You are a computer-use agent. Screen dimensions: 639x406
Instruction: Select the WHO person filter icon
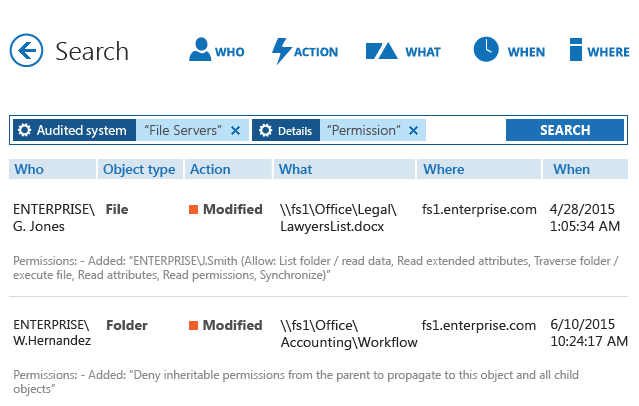200,50
